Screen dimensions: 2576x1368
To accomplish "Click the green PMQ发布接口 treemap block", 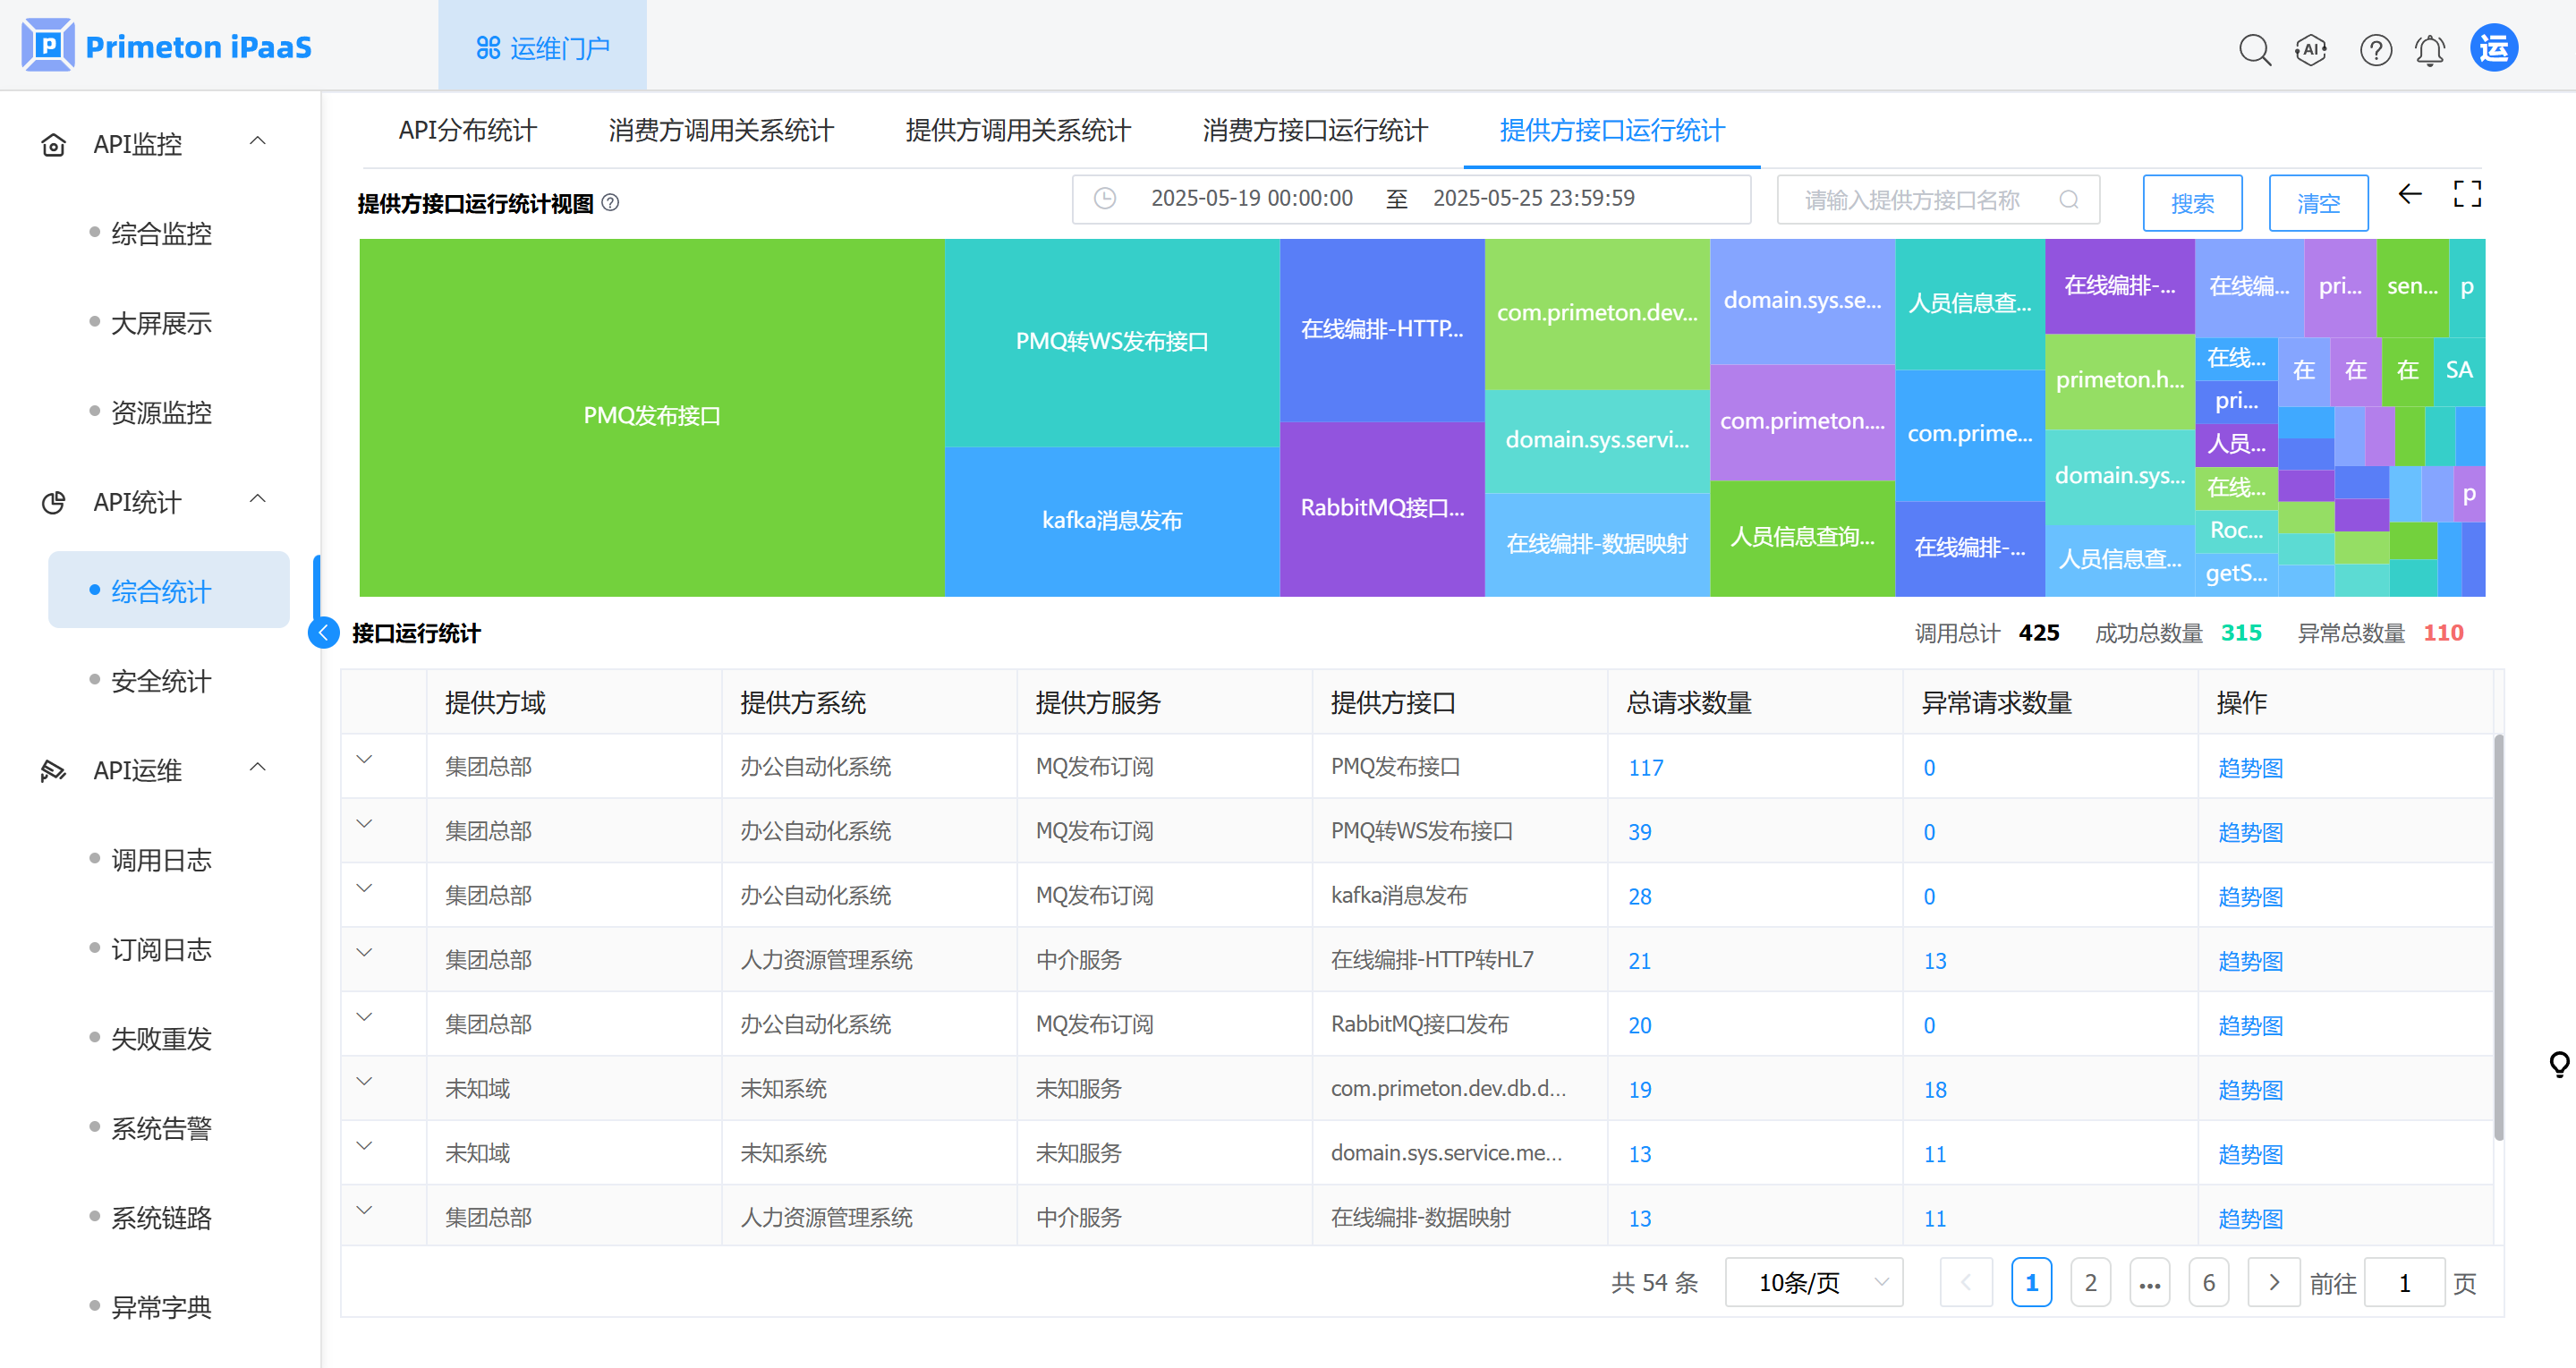I will tap(652, 415).
